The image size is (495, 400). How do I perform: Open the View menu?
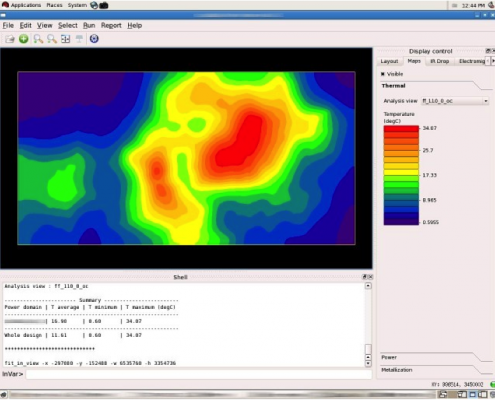coord(44,25)
